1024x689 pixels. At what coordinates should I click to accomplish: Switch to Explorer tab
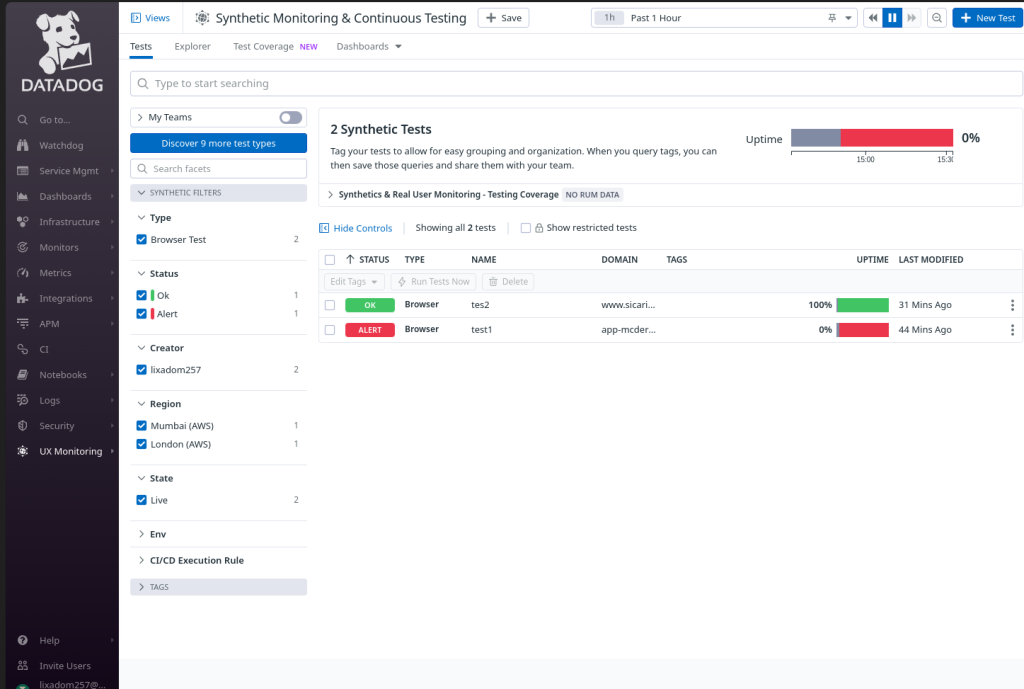point(193,46)
